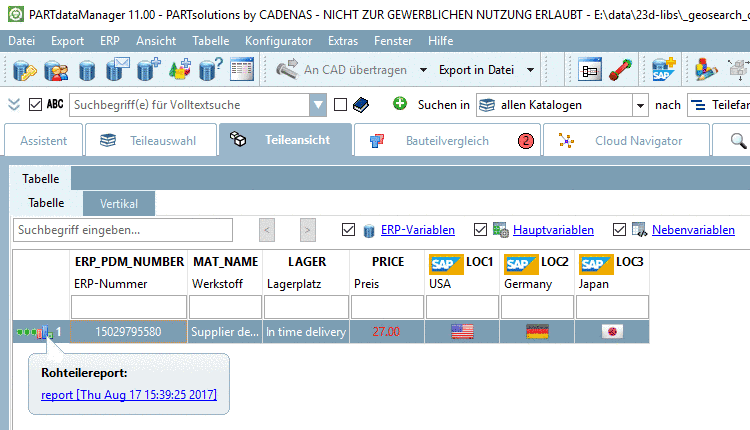Viewport: 750px width, 430px height.
Task: Click the red badge 2 on Bauteilvergleich
Action: (x=526, y=141)
